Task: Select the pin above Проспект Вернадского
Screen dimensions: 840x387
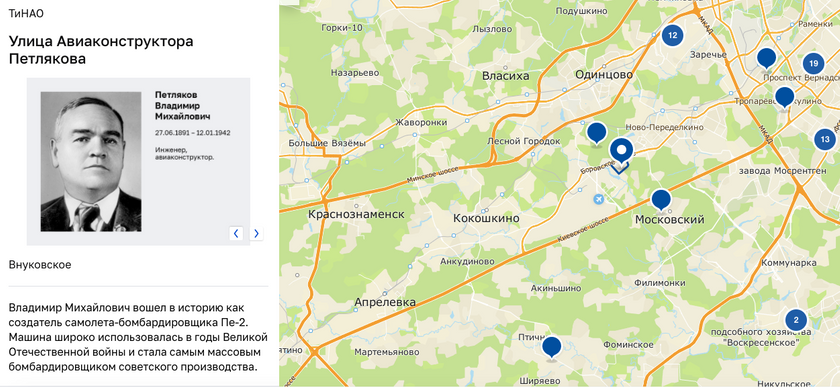Action: [x=767, y=59]
